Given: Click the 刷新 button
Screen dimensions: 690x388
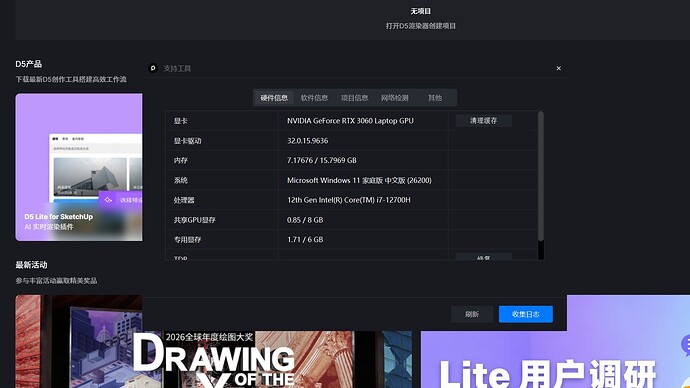Looking at the screenshot, I should coord(472,314).
